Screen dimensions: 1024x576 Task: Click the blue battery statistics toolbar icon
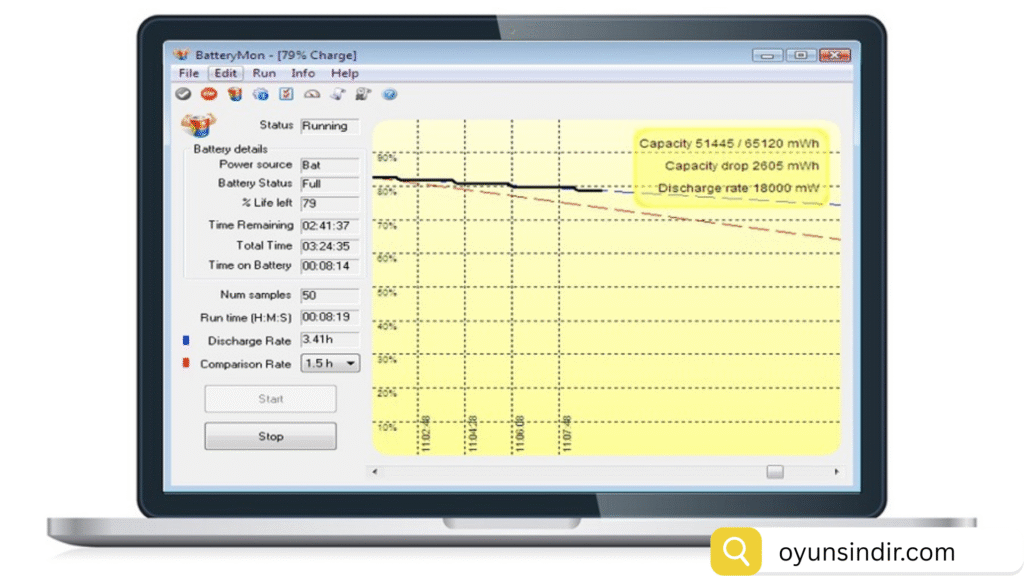pos(261,93)
